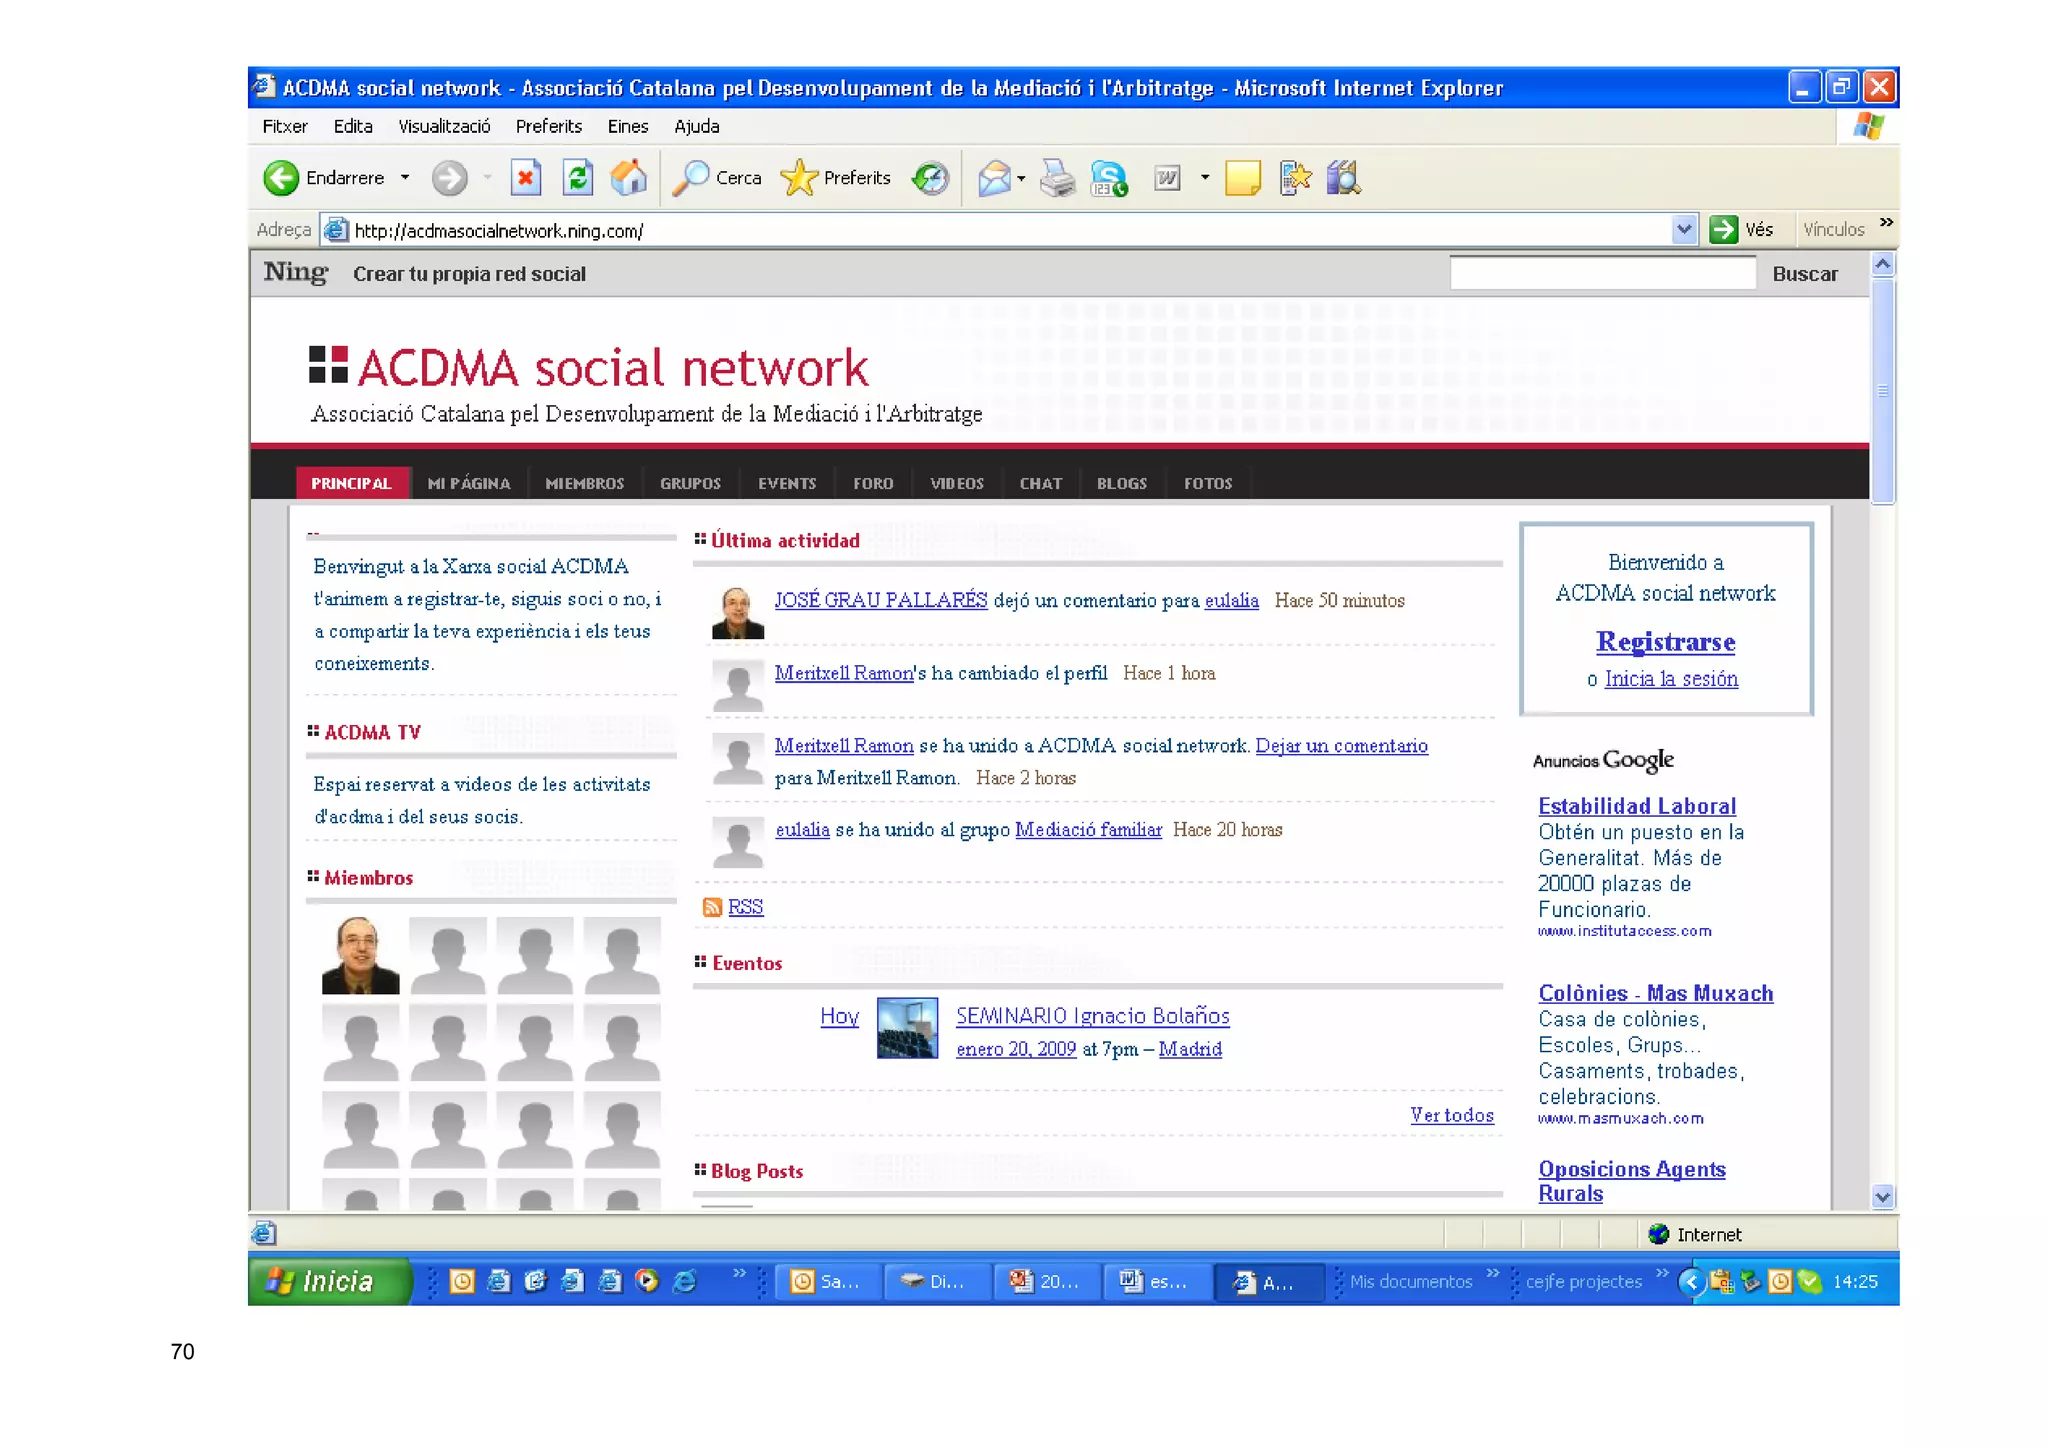This screenshot has height=1448, width=2048.
Task: Click the Buscar search button
Action: tap(1804, 274)
